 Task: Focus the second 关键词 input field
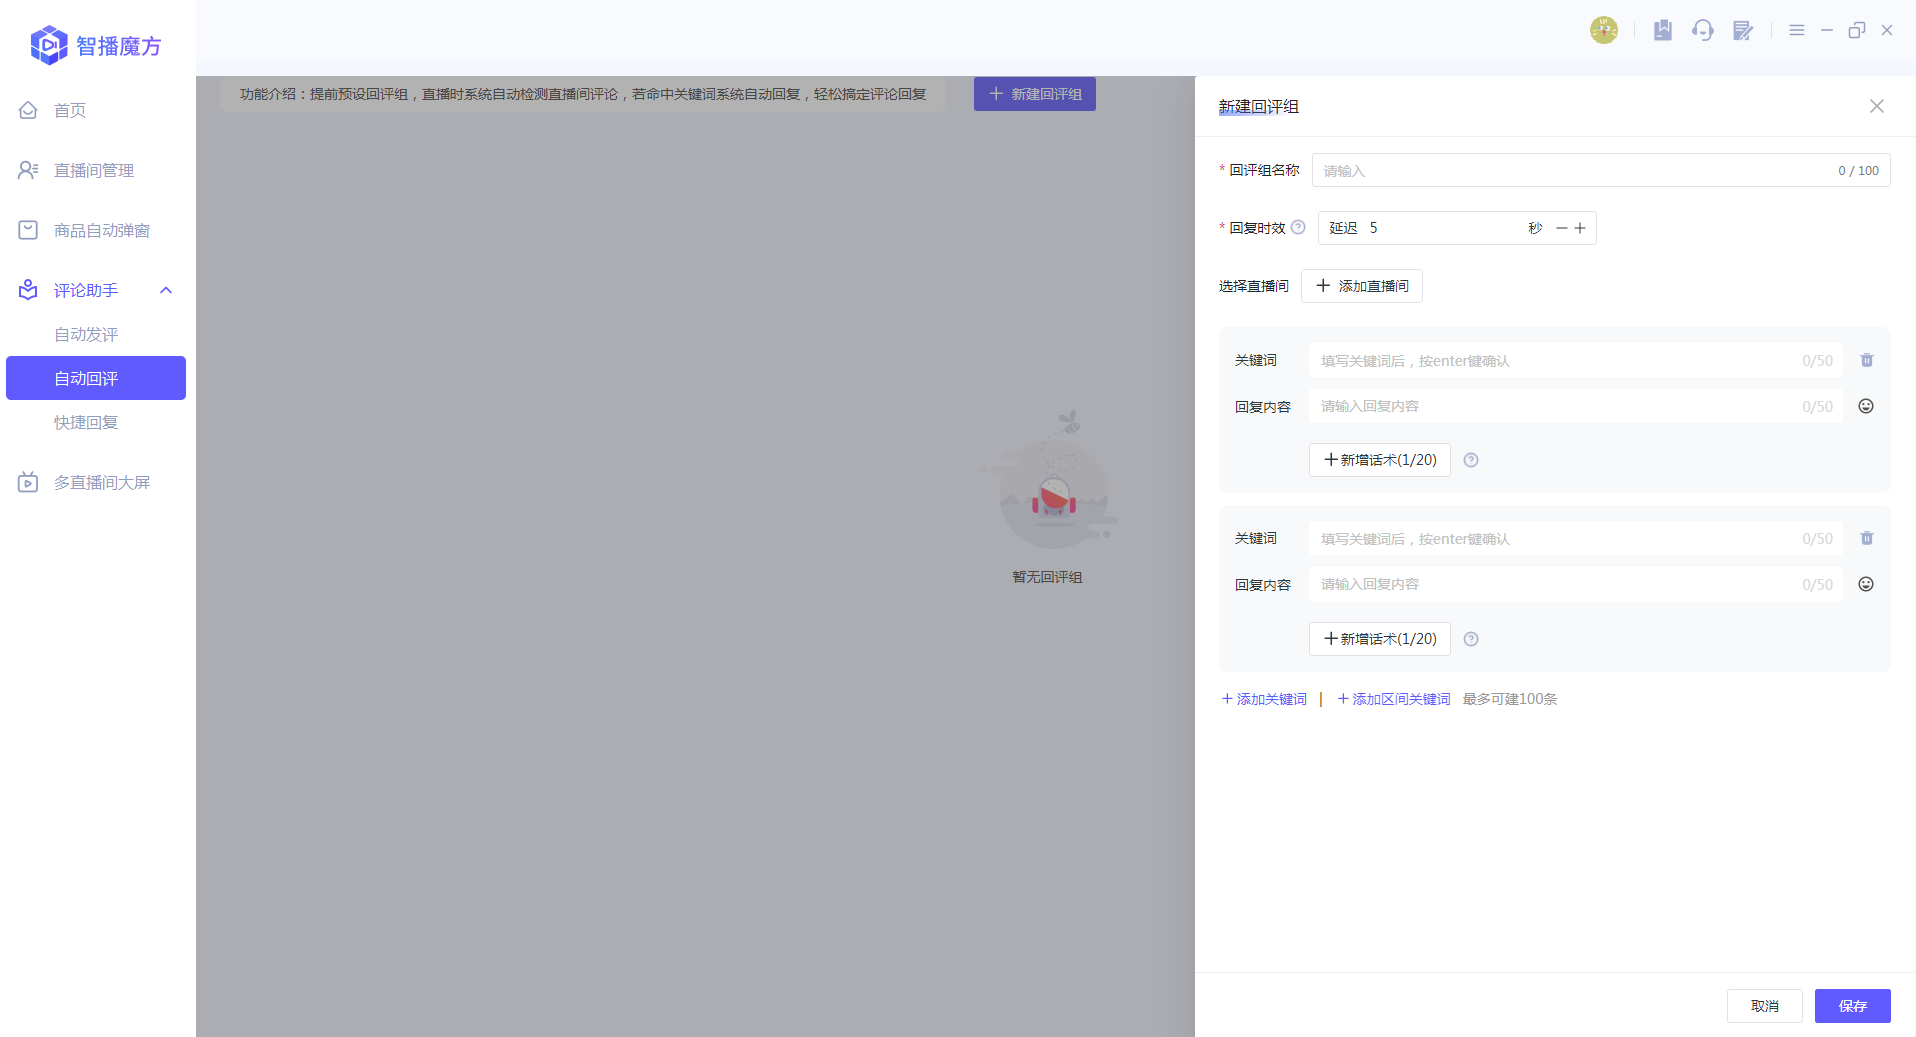coord(1576,538)
